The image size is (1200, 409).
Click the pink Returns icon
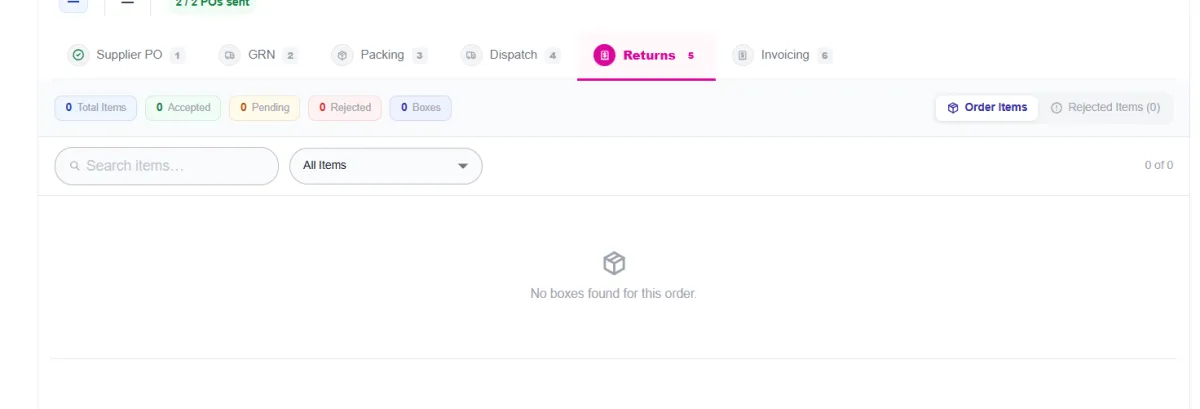coord(604,55)
